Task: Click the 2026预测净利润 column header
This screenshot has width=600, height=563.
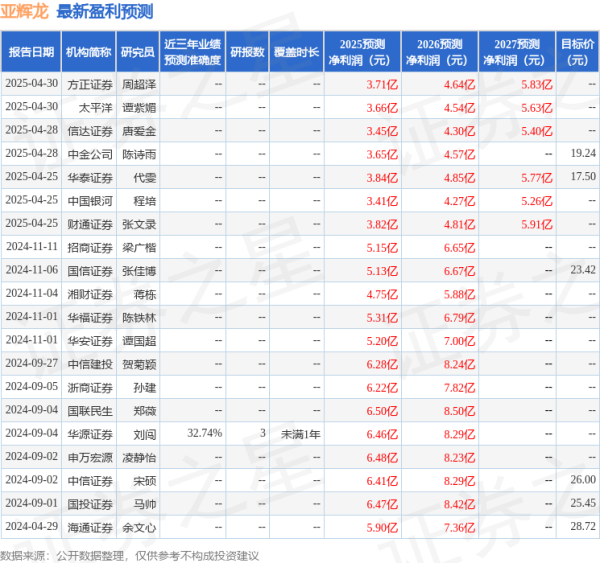Action: coord(440,52)
